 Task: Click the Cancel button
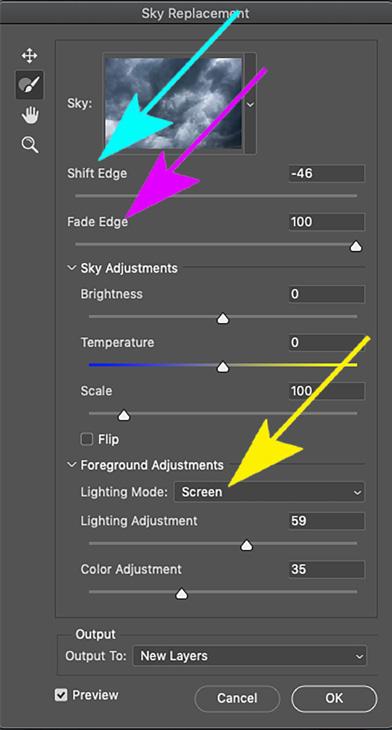(237, 698)
